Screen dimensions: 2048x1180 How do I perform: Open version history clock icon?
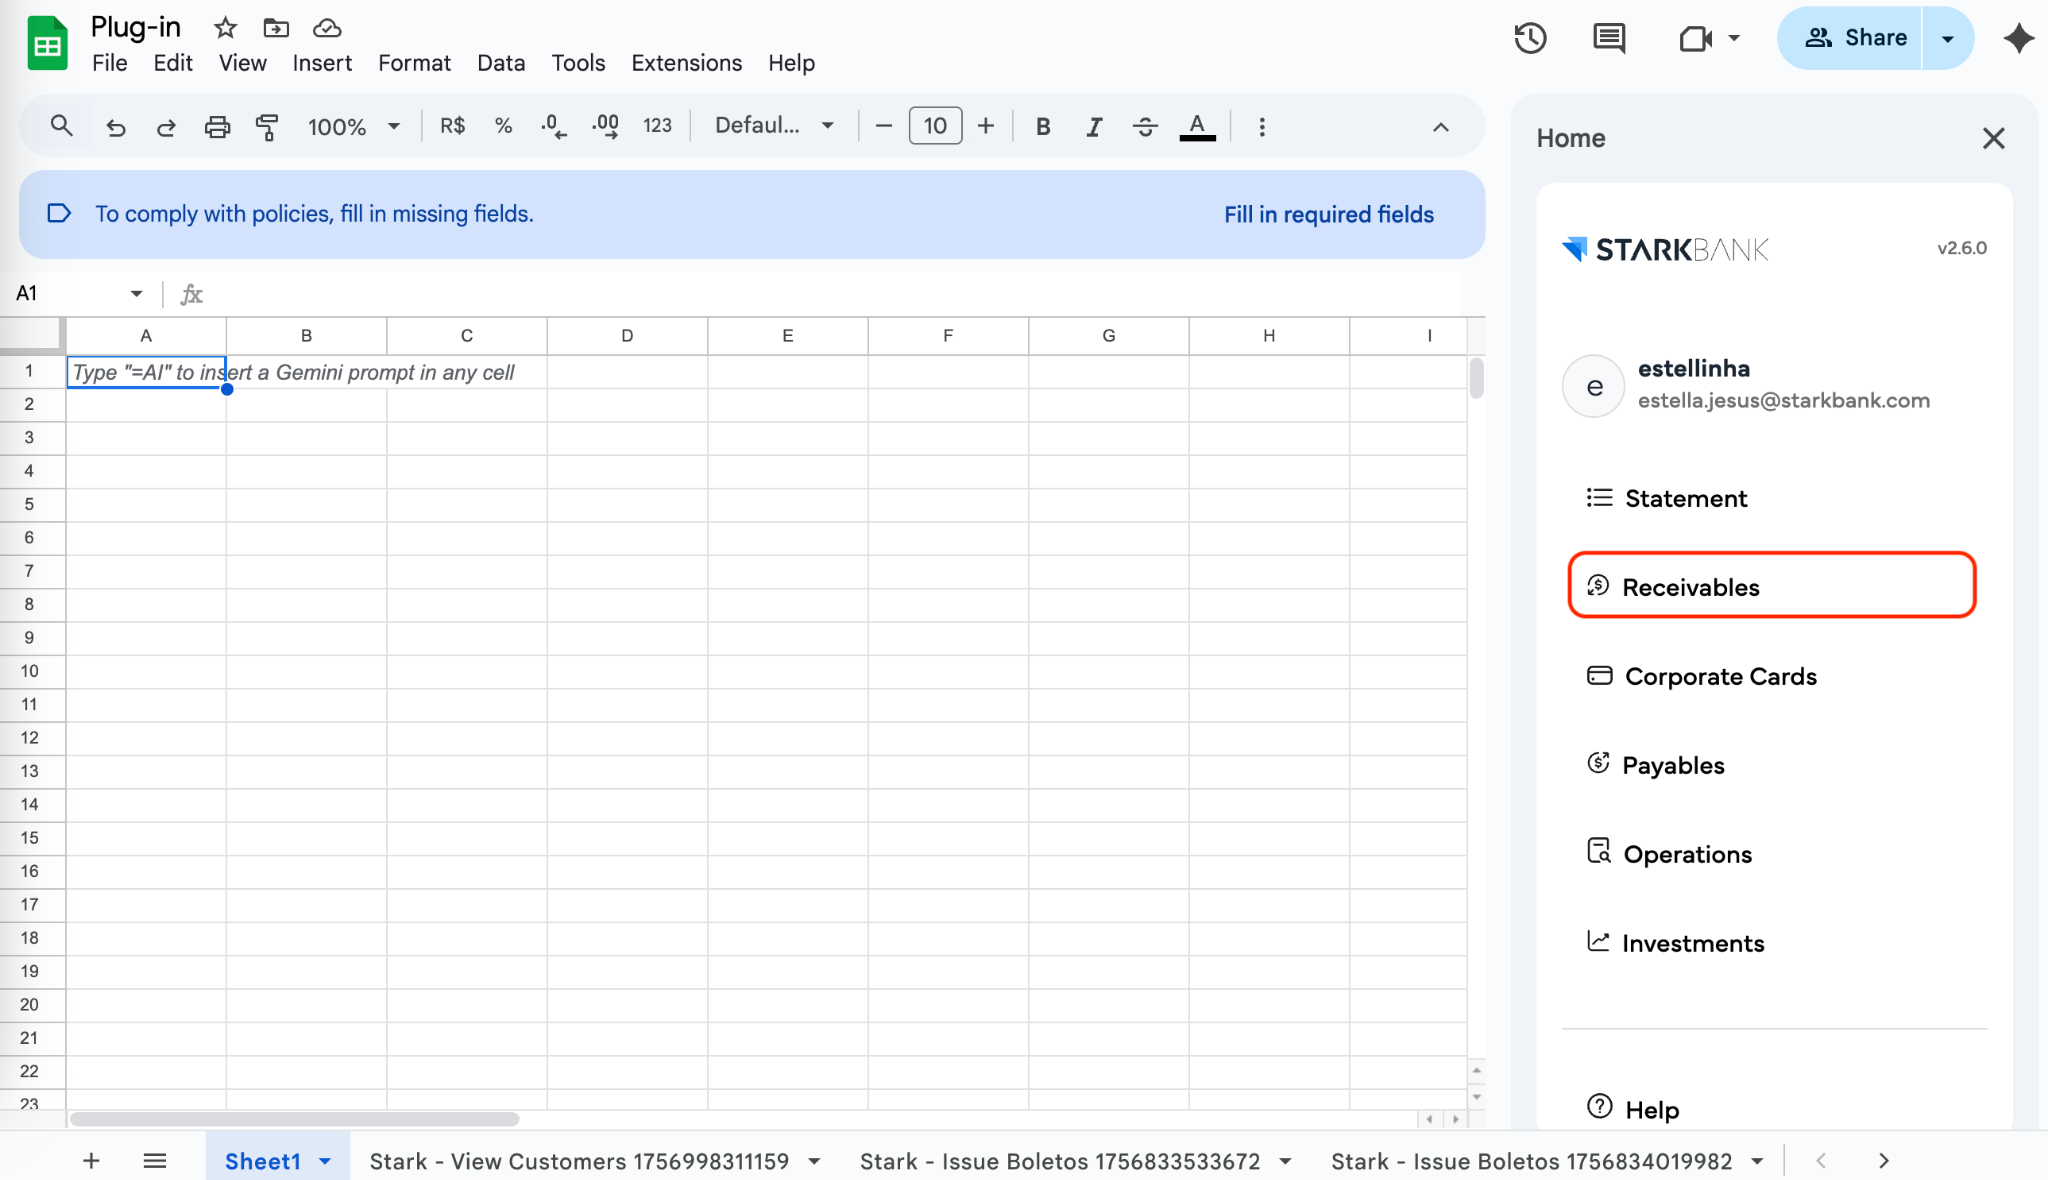[x=1530, y=39]
